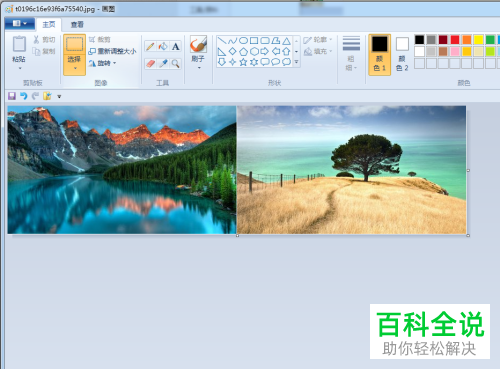This screenshot has width=500, height=369.
Task: Choose the Curve shape
Action: tap(233, 41)
